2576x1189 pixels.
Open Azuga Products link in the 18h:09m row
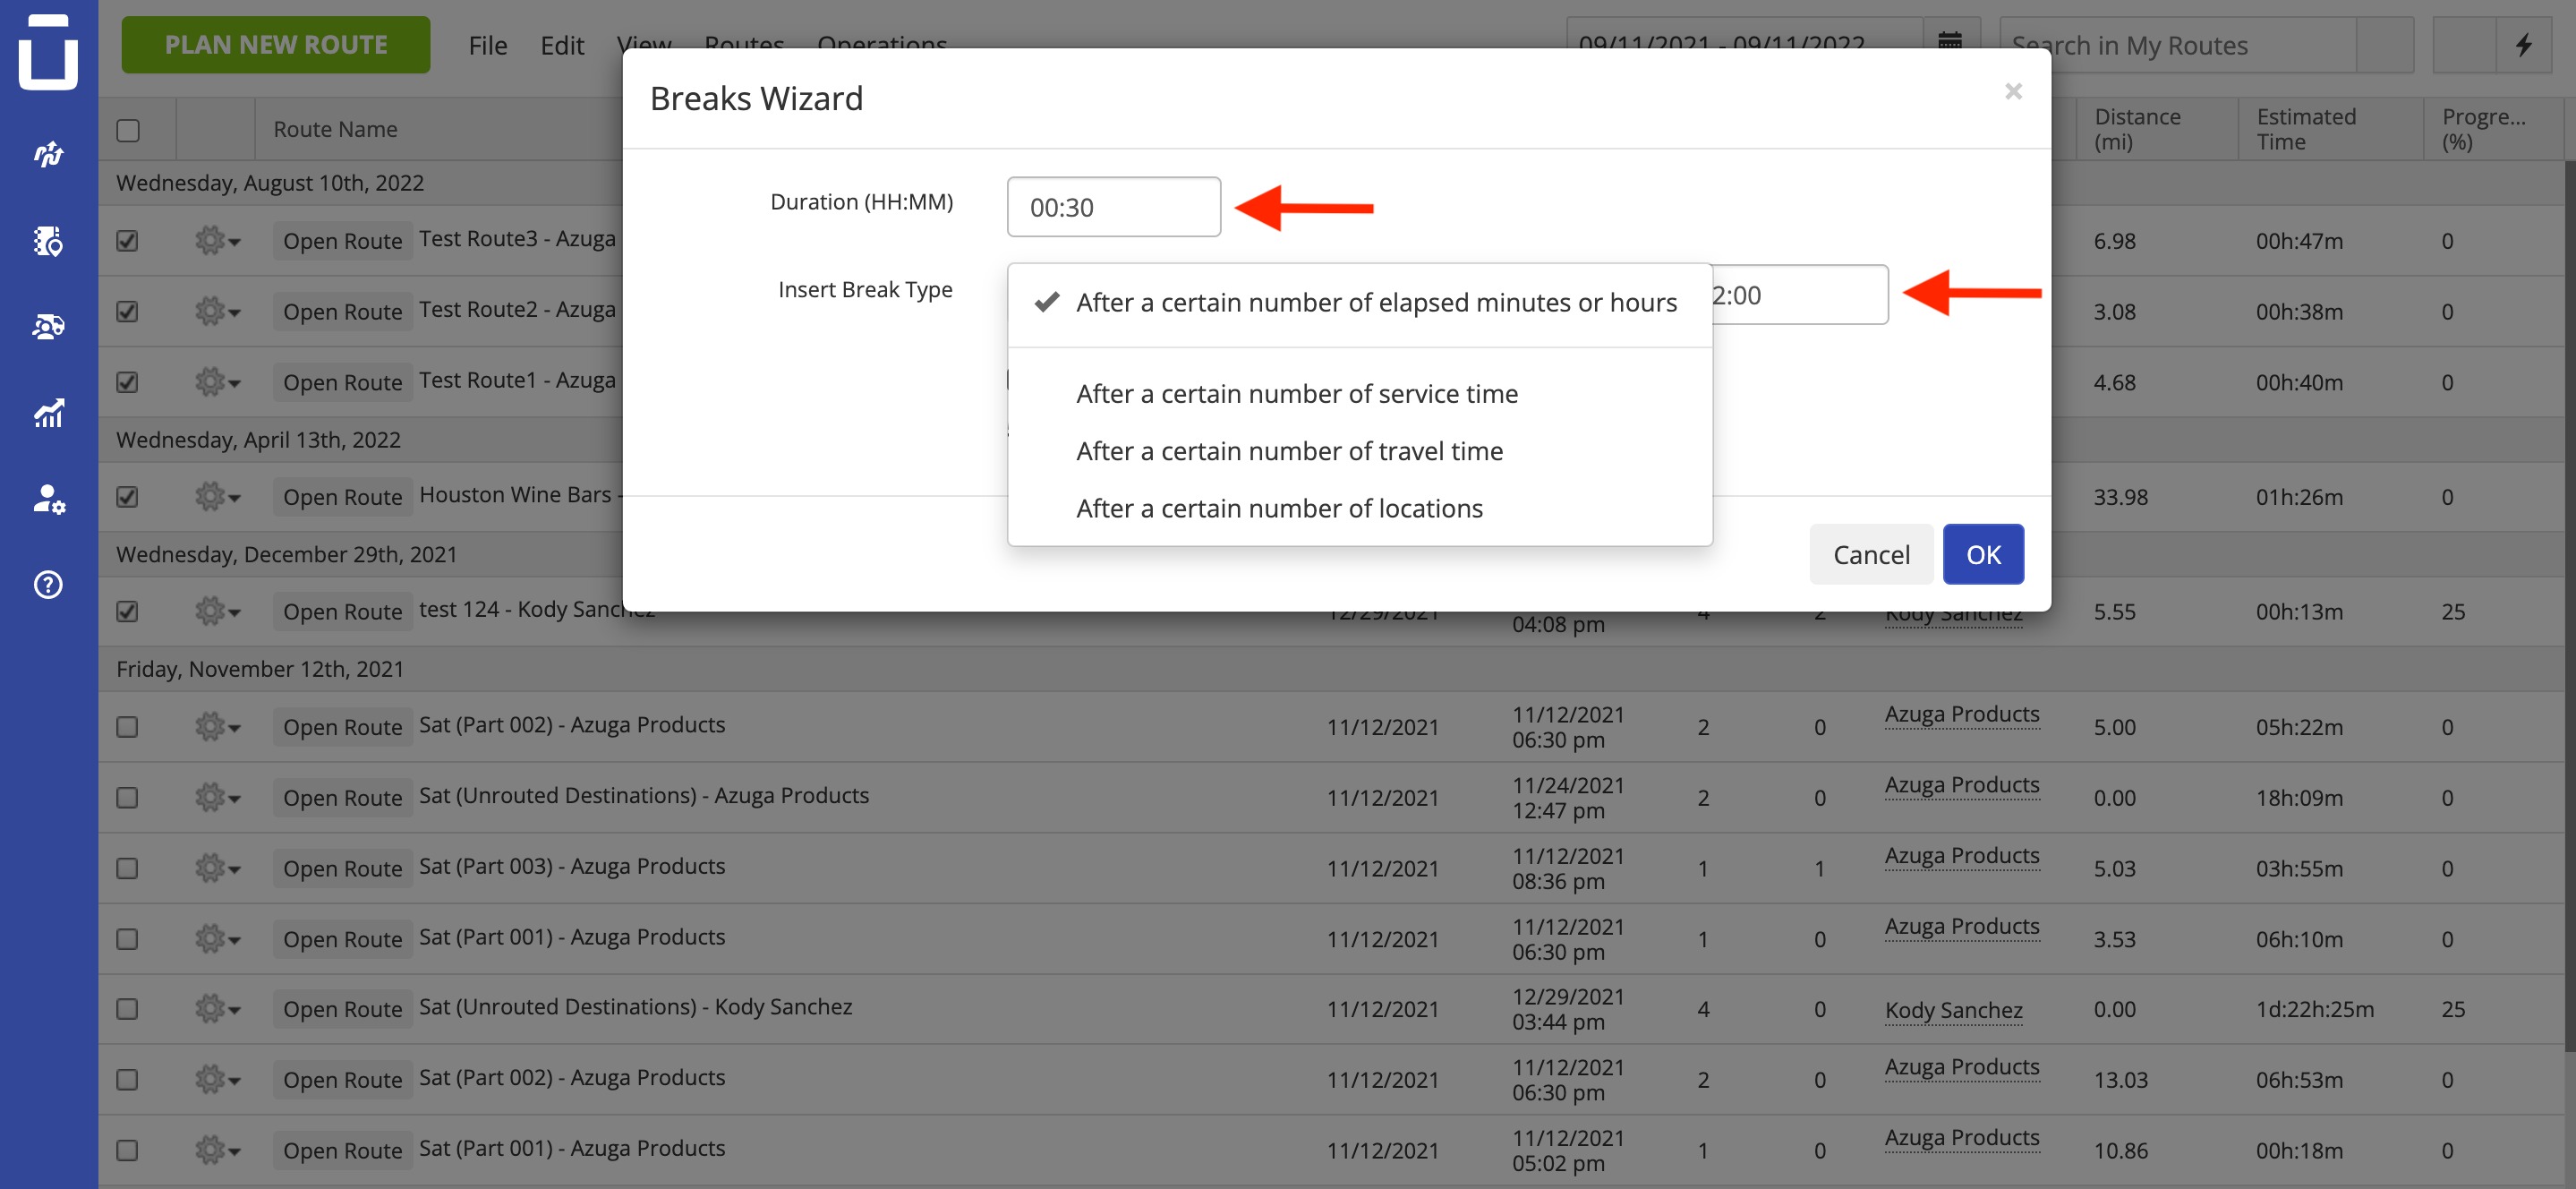tap(1962, 785)
